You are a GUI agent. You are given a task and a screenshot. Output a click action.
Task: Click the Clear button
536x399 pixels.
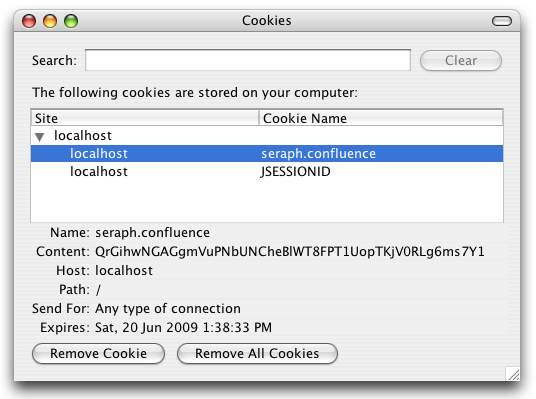click(x=461, y=61)
